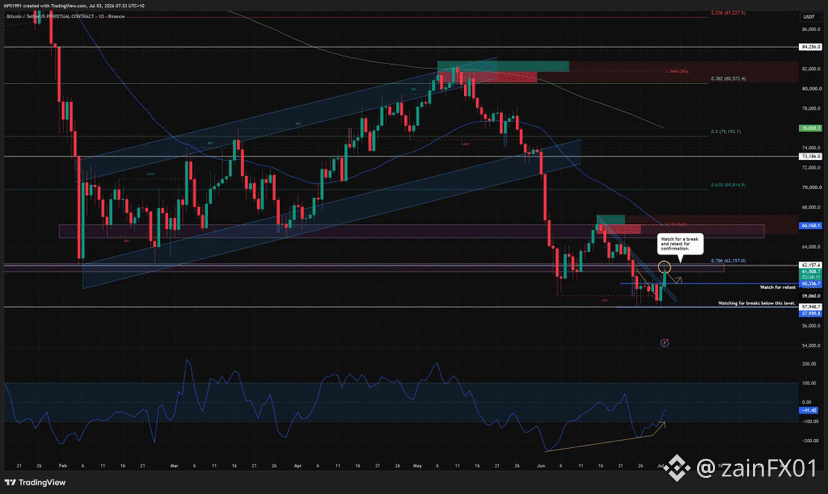Image resolution: width=828 pixels, height=494 pixels.
Task: Click the May label on time axis
Action: [x=417, y=466]
